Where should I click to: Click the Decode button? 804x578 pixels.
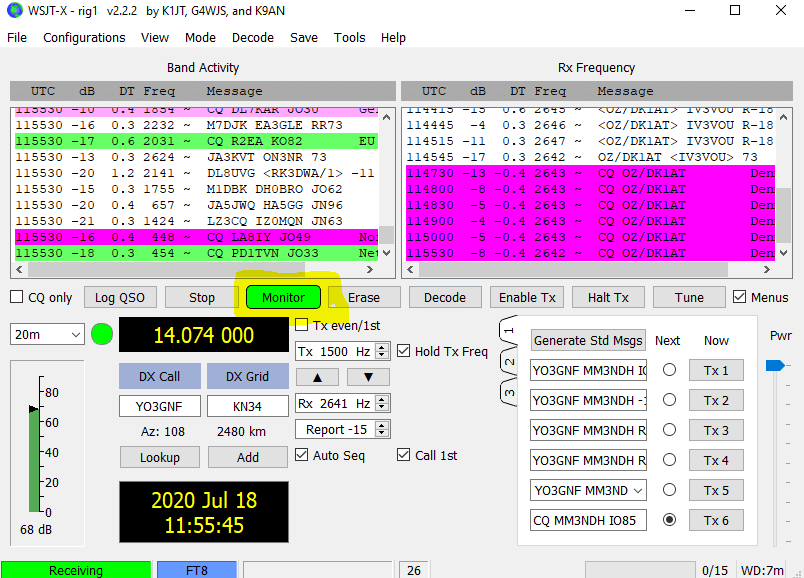point(445,297)
